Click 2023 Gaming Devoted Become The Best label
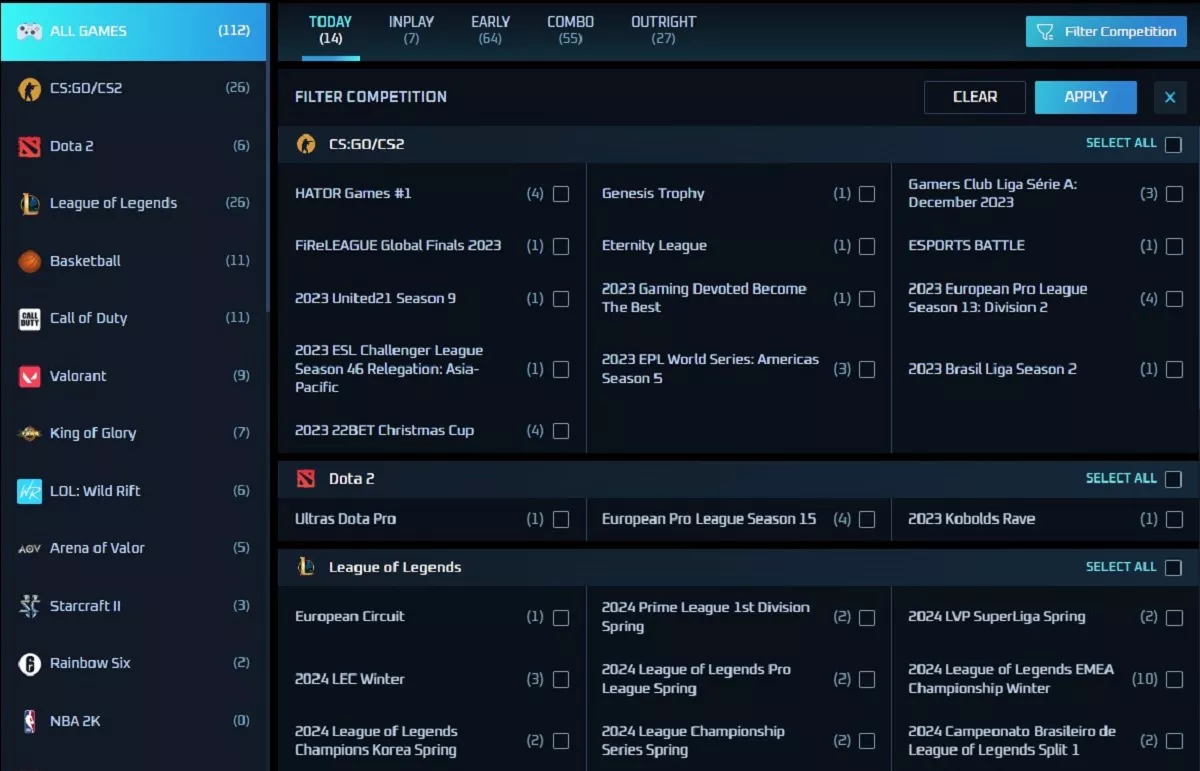1200x771 pixels. (x=704, y=298)
